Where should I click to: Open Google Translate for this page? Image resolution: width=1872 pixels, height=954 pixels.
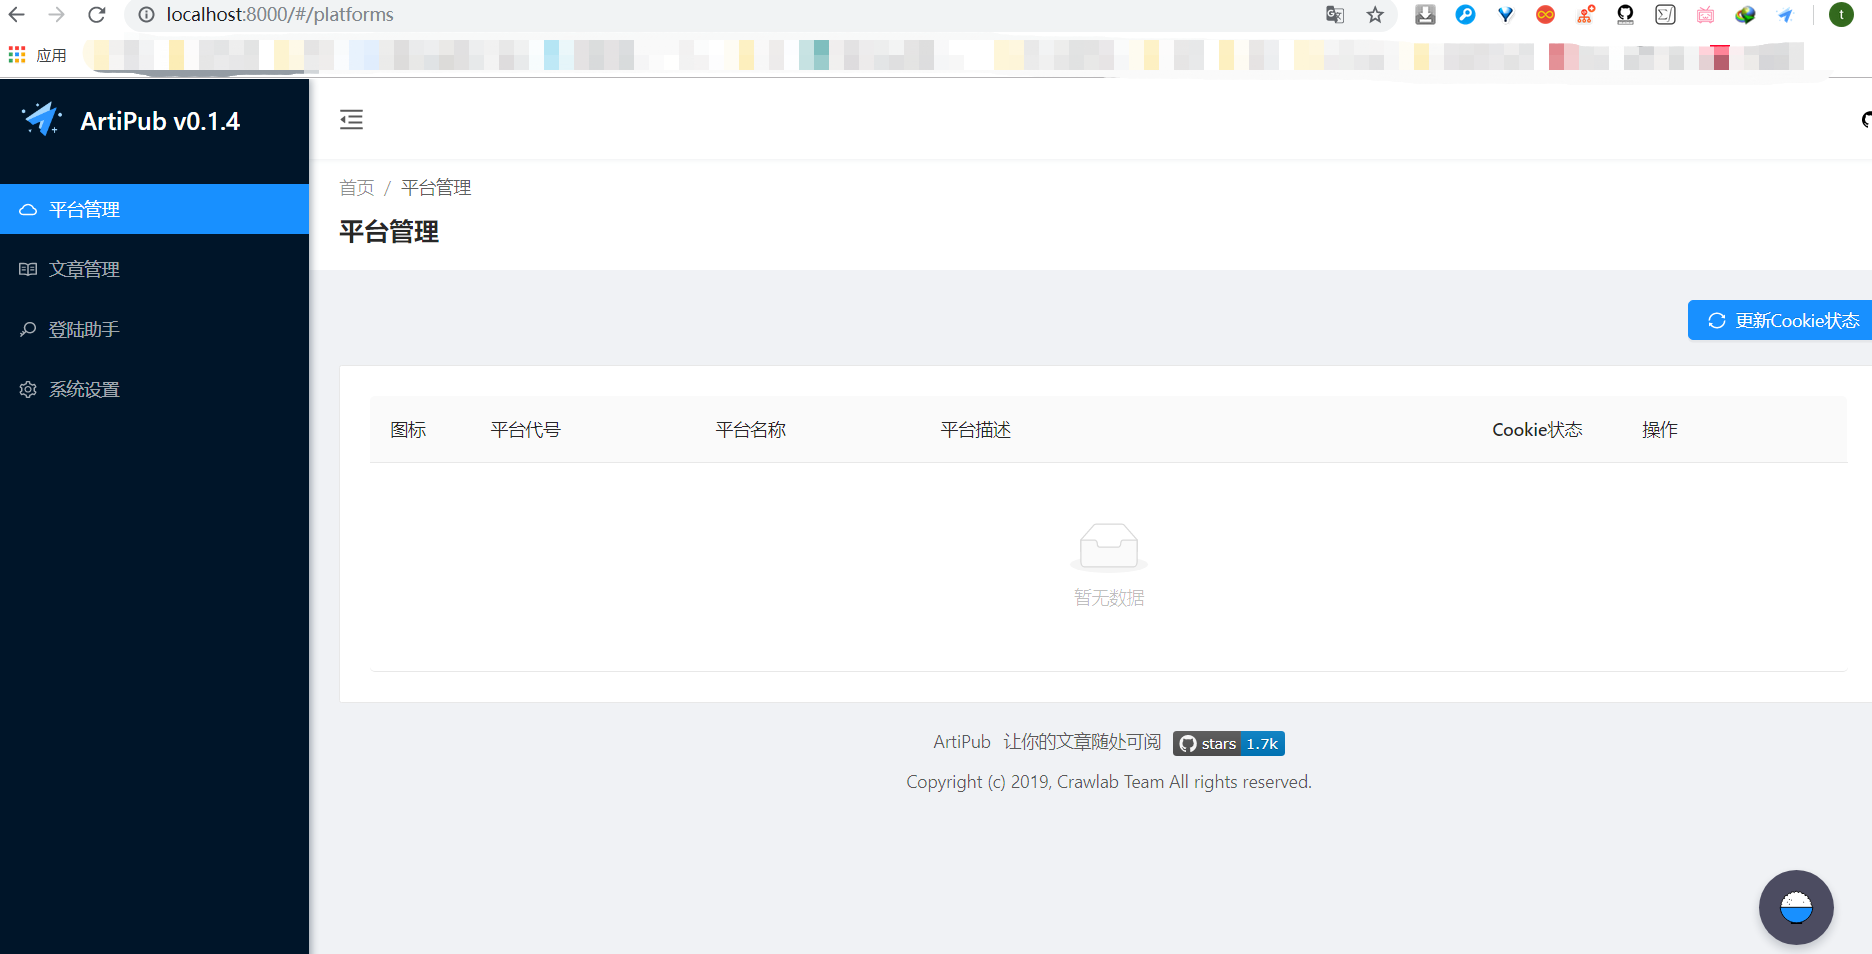click(x=1335, y=15)
